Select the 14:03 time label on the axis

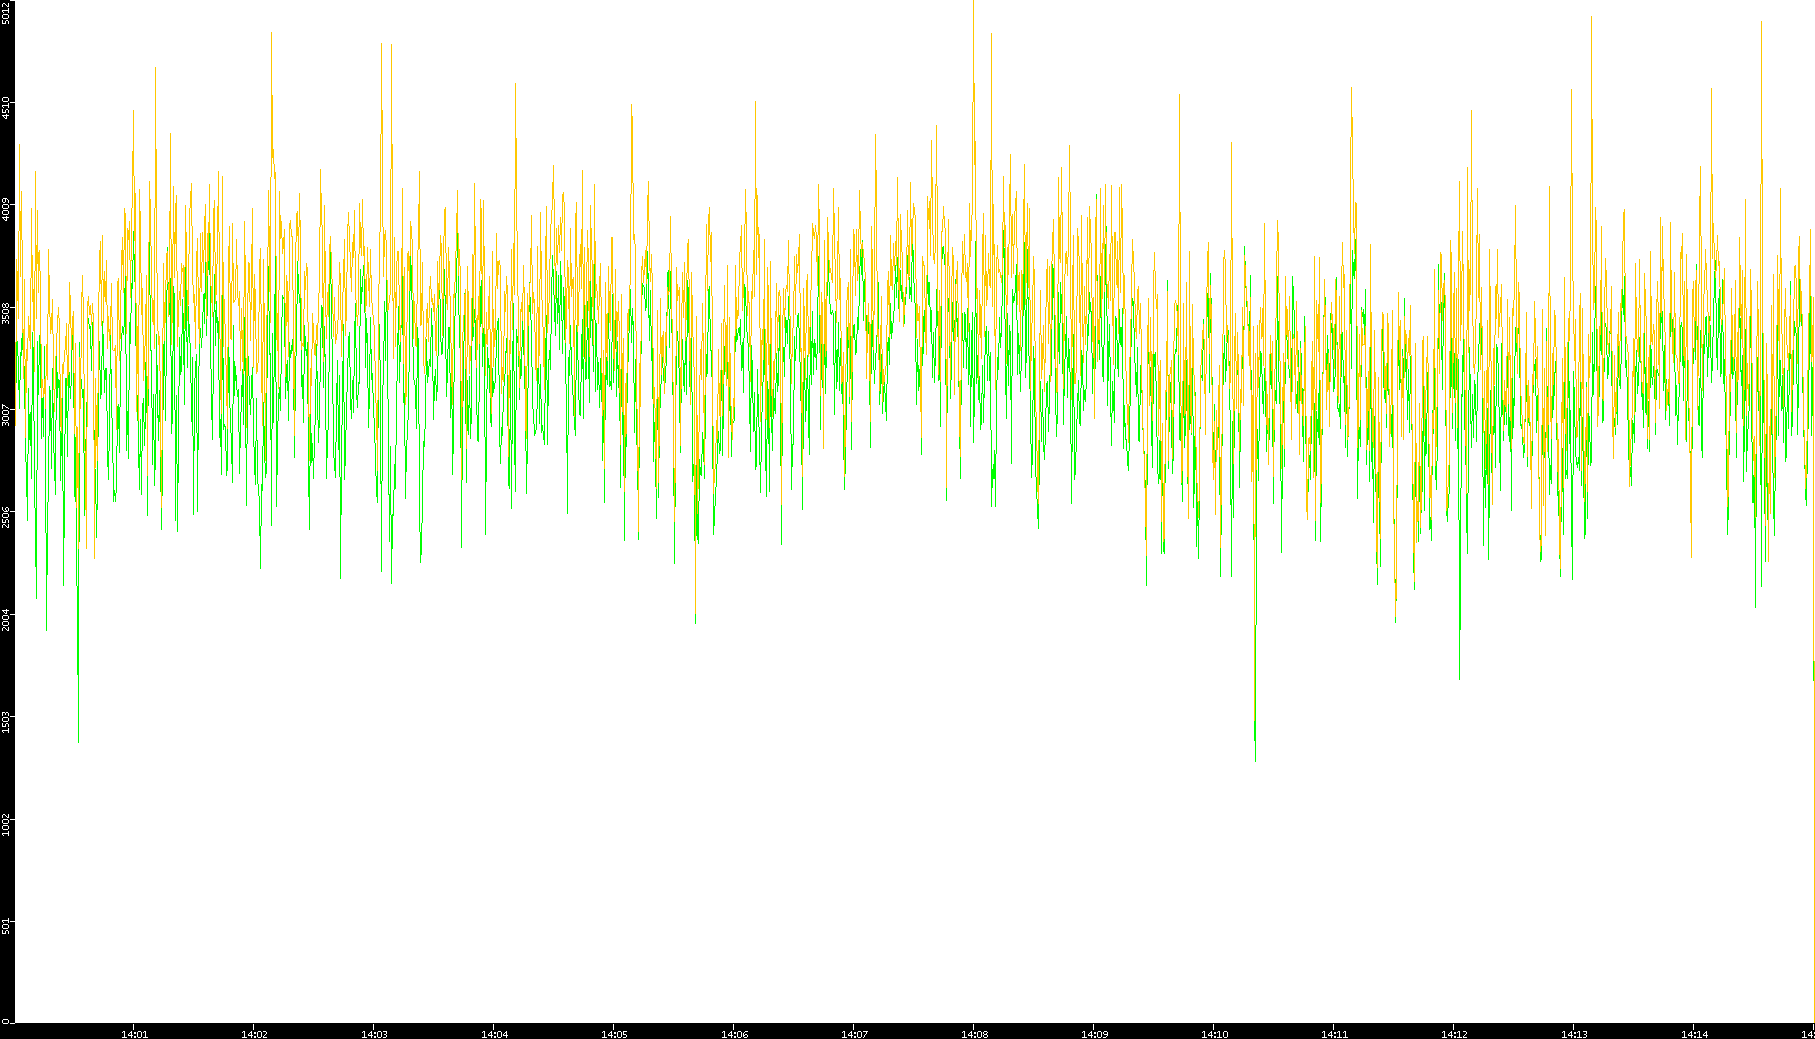pos(374,1034)
